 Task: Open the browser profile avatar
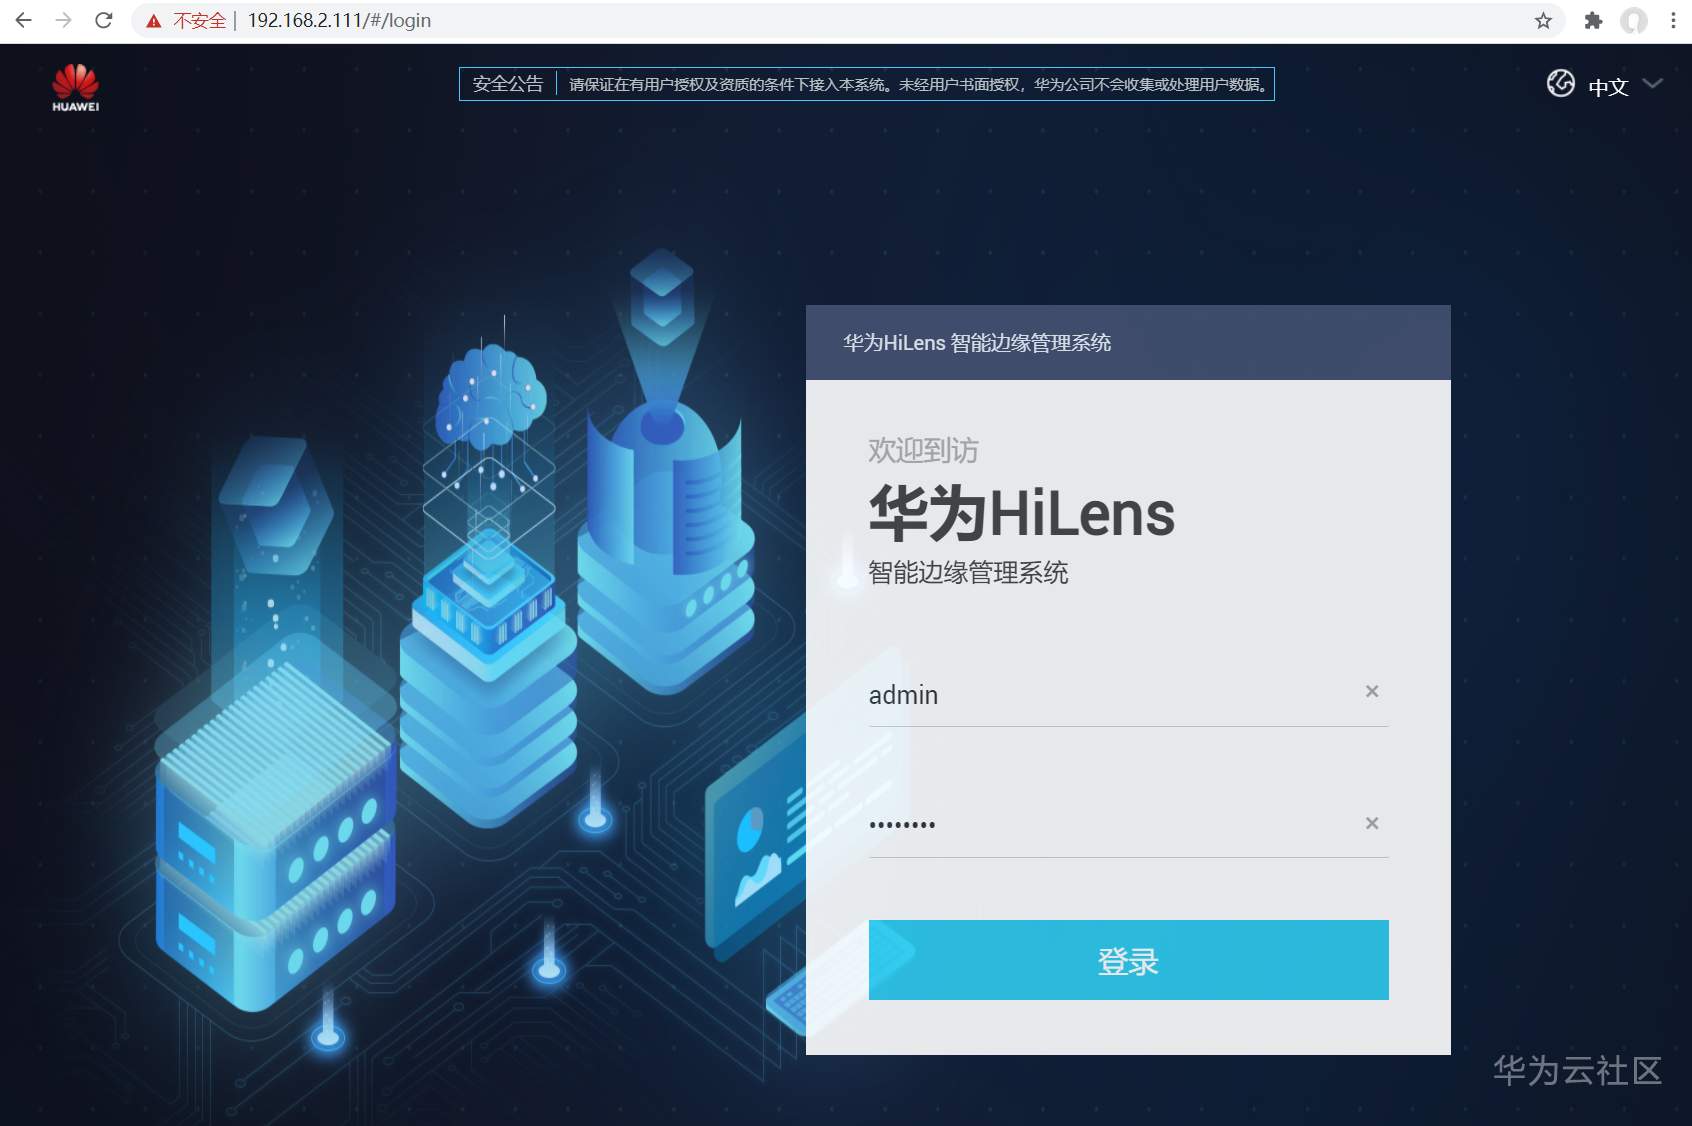(1634, 21)
